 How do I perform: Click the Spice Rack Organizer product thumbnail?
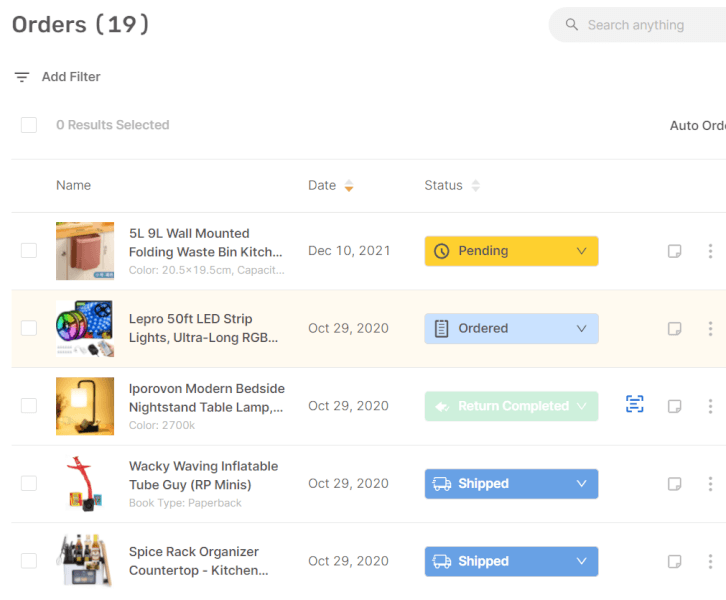[85, 560]
